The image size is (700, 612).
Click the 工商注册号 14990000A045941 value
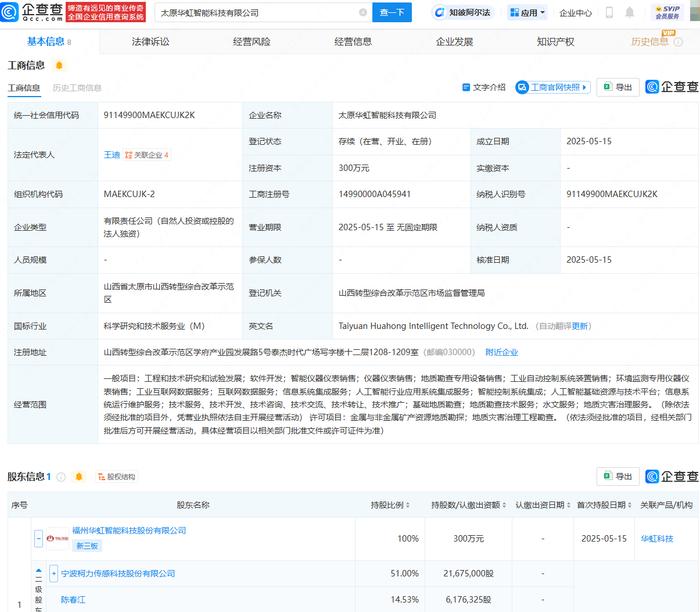tap(374, 194)
